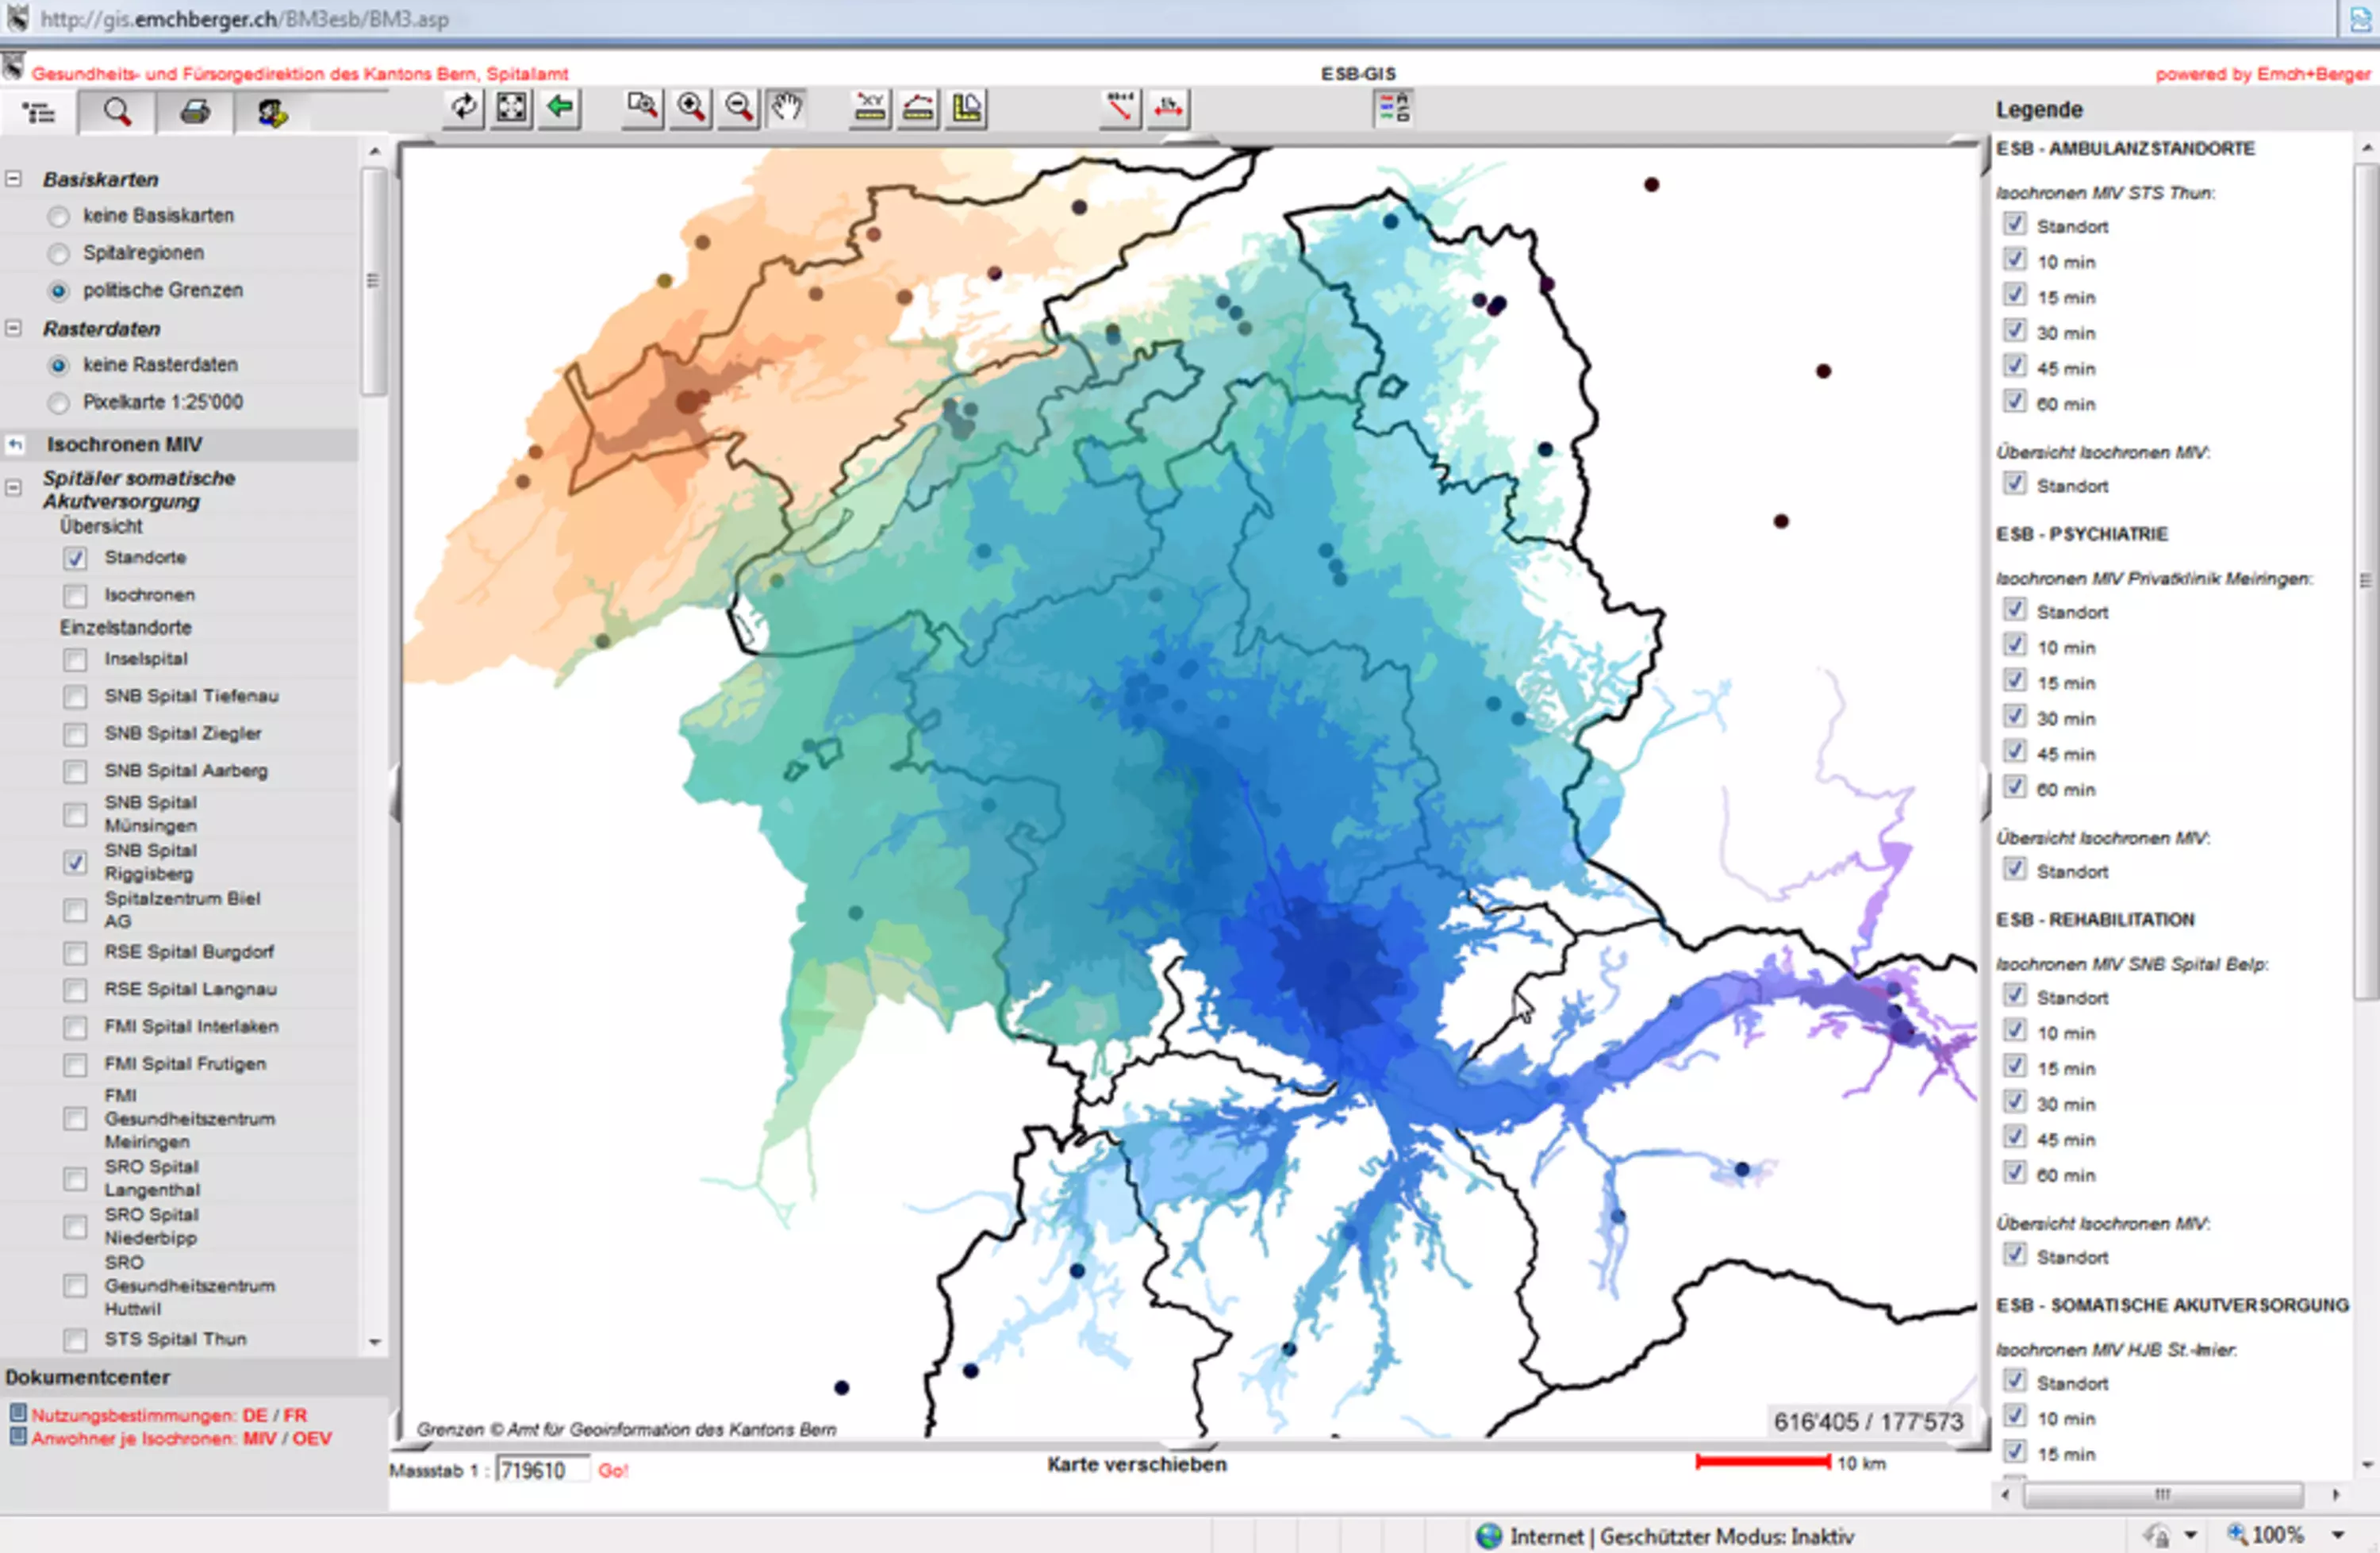
Task: Enable the Inselspital checkbox
Action: pyautogui.click(x=75, y=659)
